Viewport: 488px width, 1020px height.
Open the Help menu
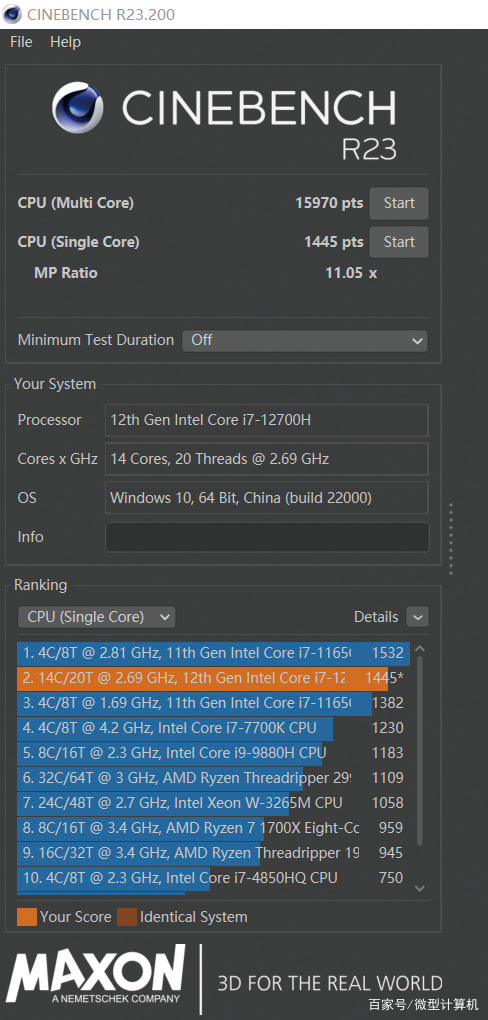click(65, 42)
